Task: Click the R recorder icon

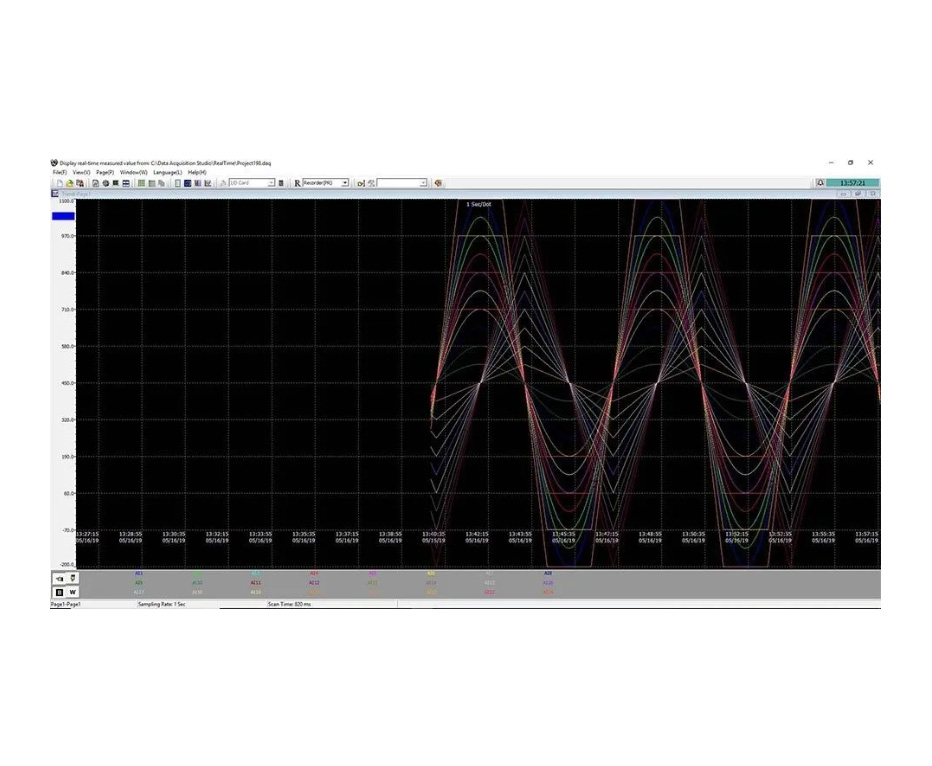Action: 297,183
